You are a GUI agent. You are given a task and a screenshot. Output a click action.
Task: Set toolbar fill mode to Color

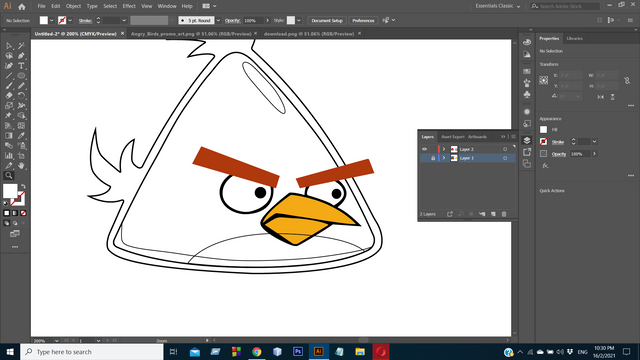[x=7, y=213]
